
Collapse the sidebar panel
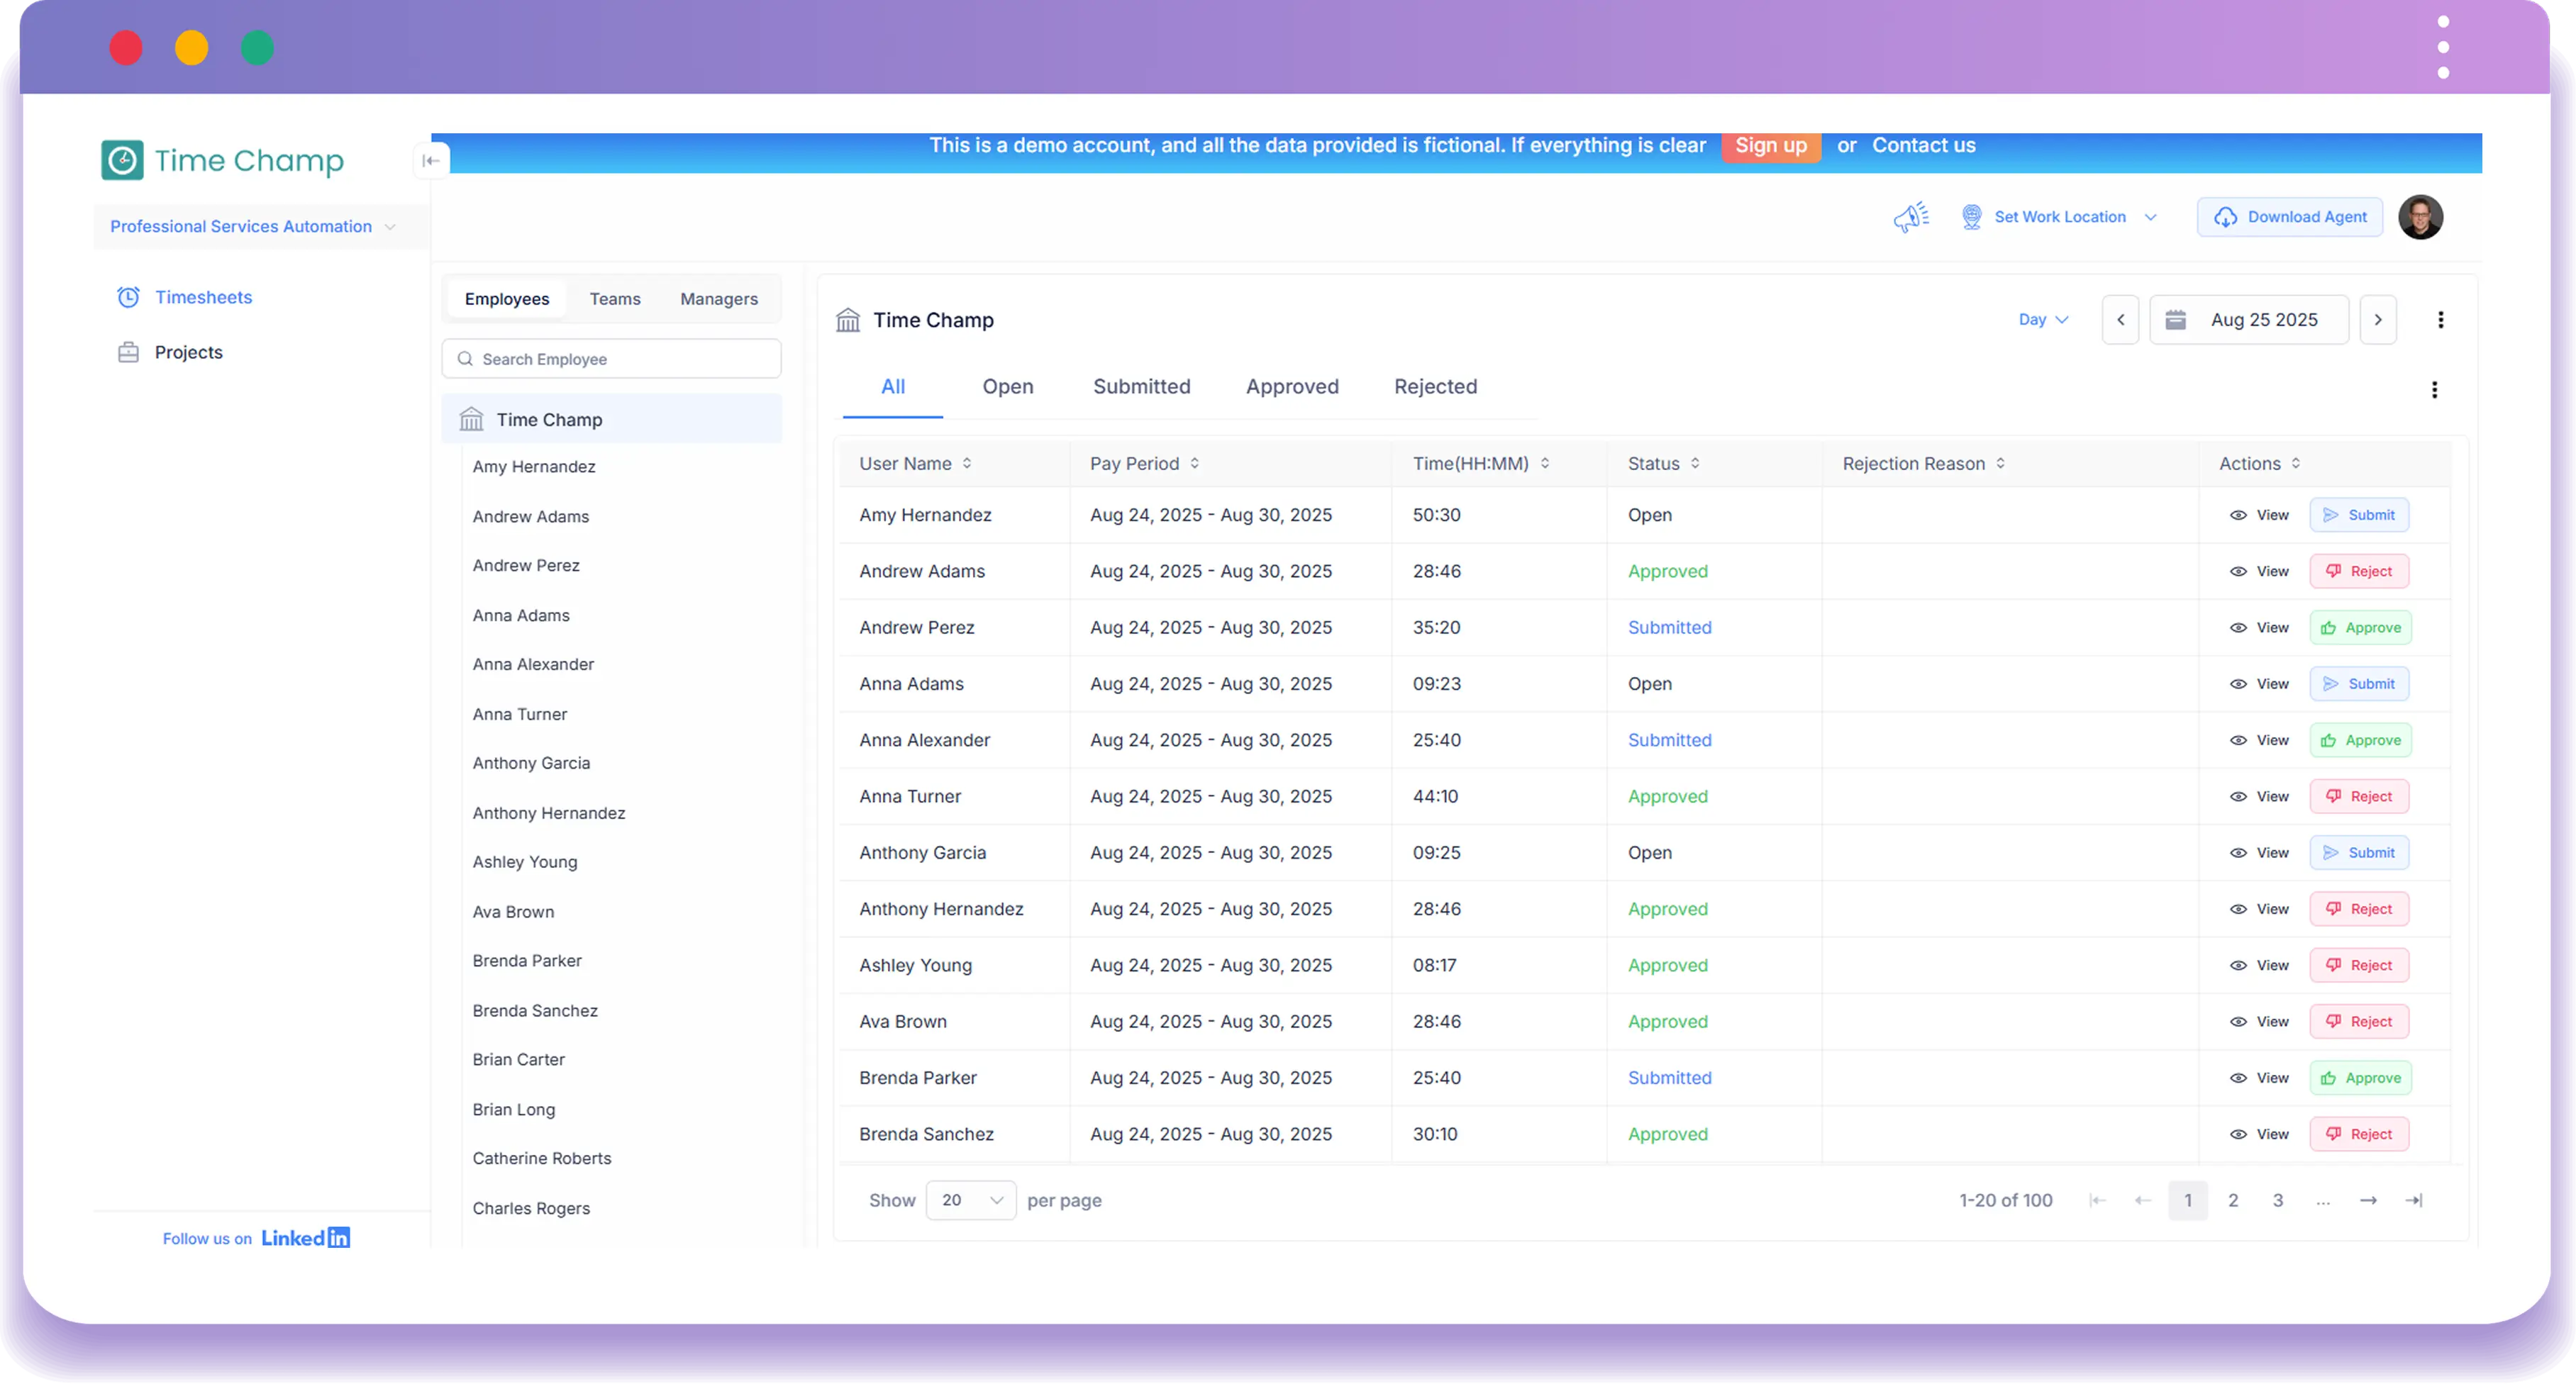pyautogui.click(x=431, y=160)
